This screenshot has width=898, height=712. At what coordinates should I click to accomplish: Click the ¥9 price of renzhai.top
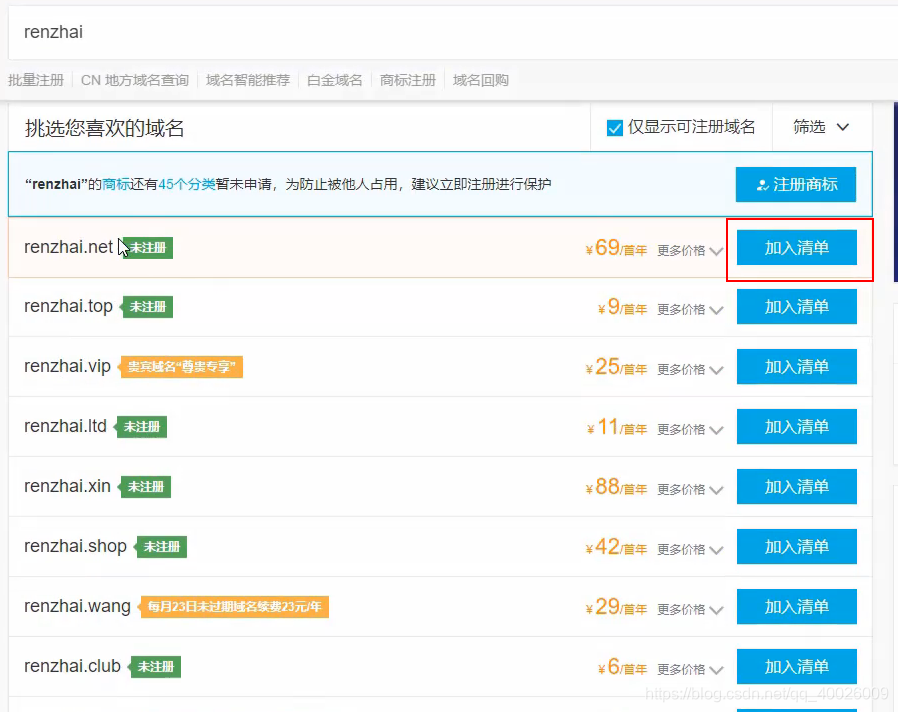[x=623, y=307]
